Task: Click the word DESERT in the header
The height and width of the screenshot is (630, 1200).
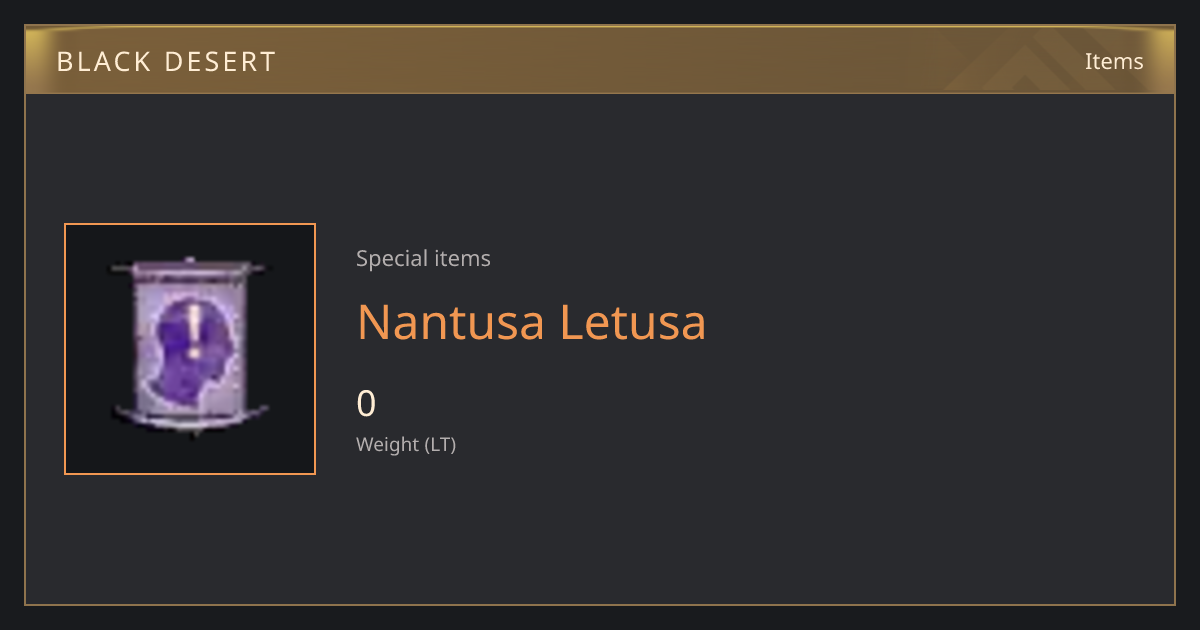Action: pos(223,62)
